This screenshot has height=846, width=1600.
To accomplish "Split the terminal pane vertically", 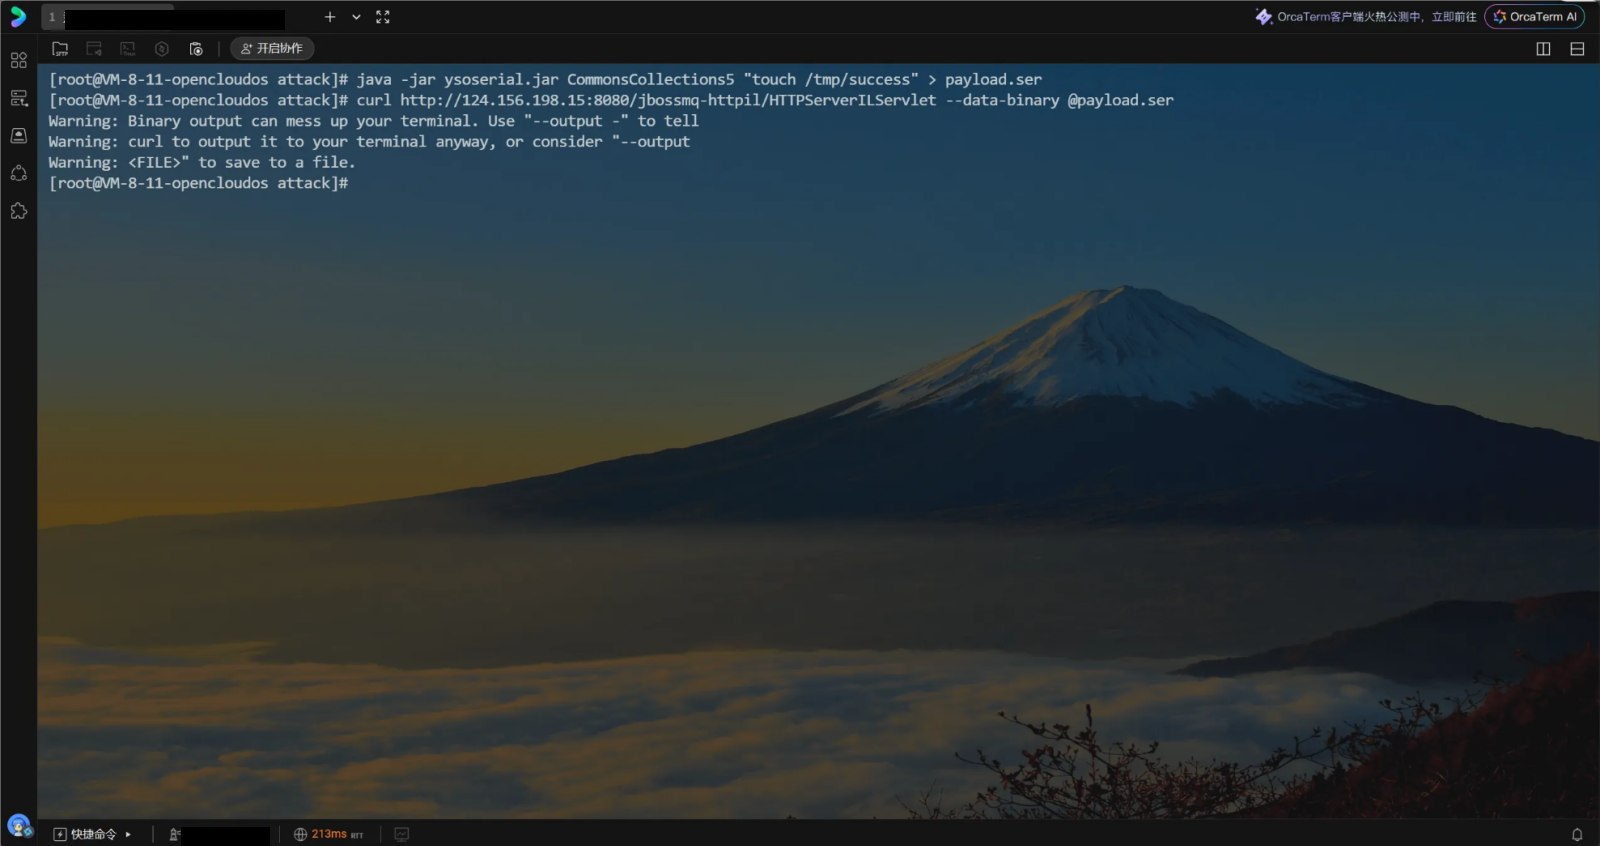I will point(1543,49).
